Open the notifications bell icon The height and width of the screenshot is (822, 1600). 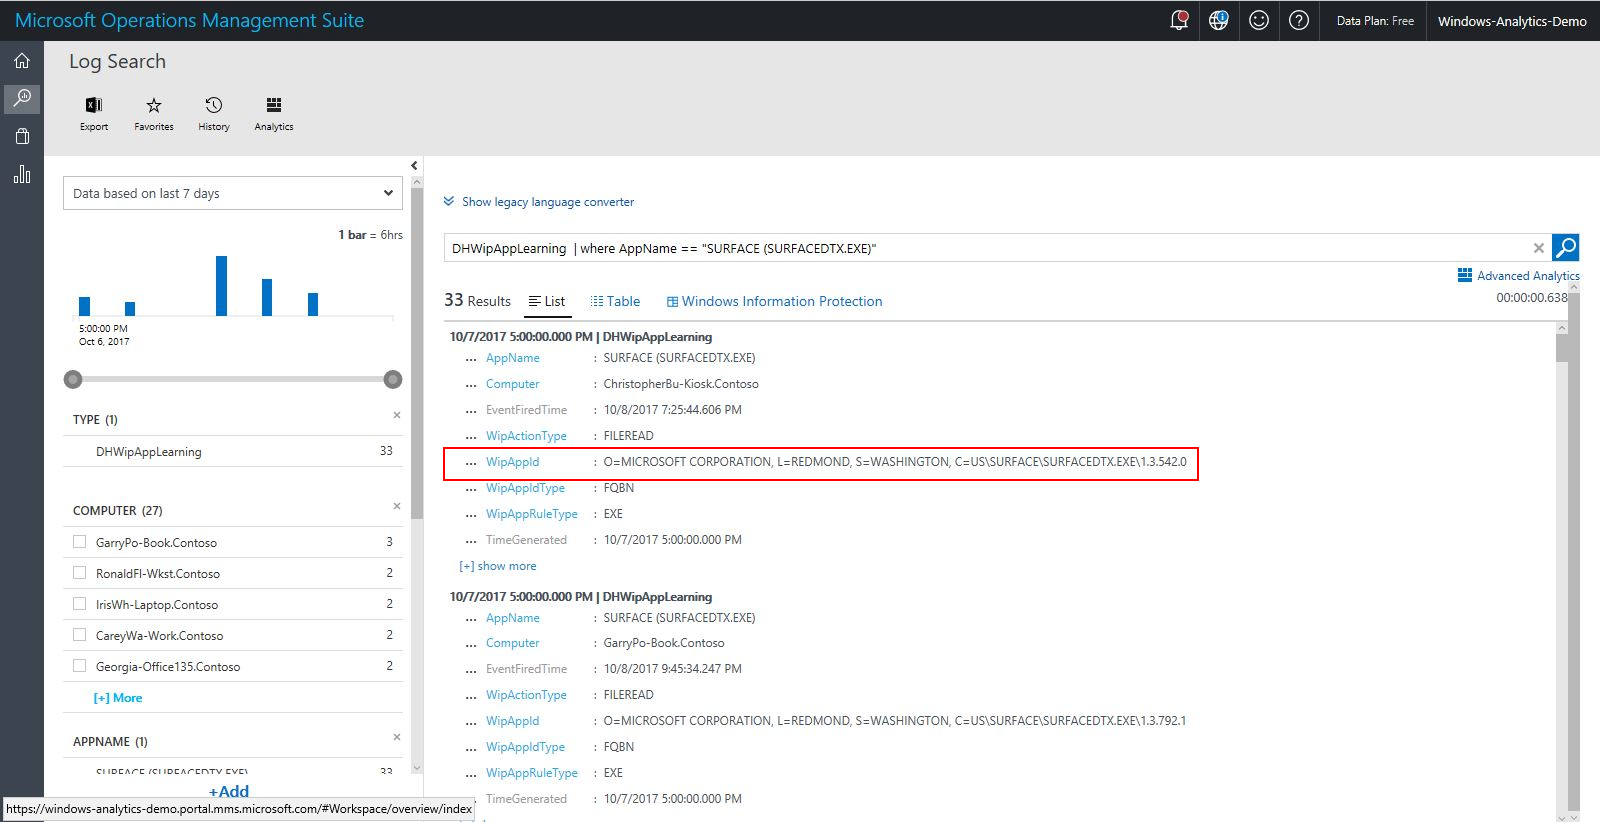1179,21
